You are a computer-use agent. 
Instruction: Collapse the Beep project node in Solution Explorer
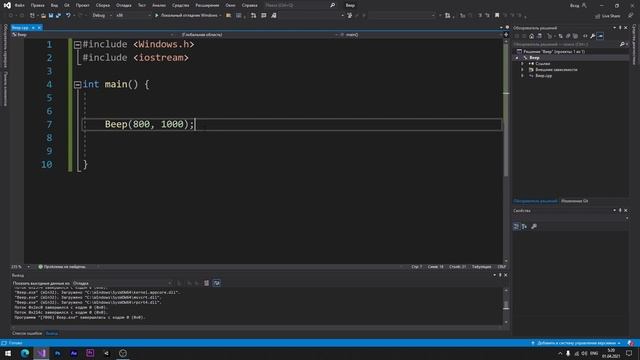pos(517,58)
